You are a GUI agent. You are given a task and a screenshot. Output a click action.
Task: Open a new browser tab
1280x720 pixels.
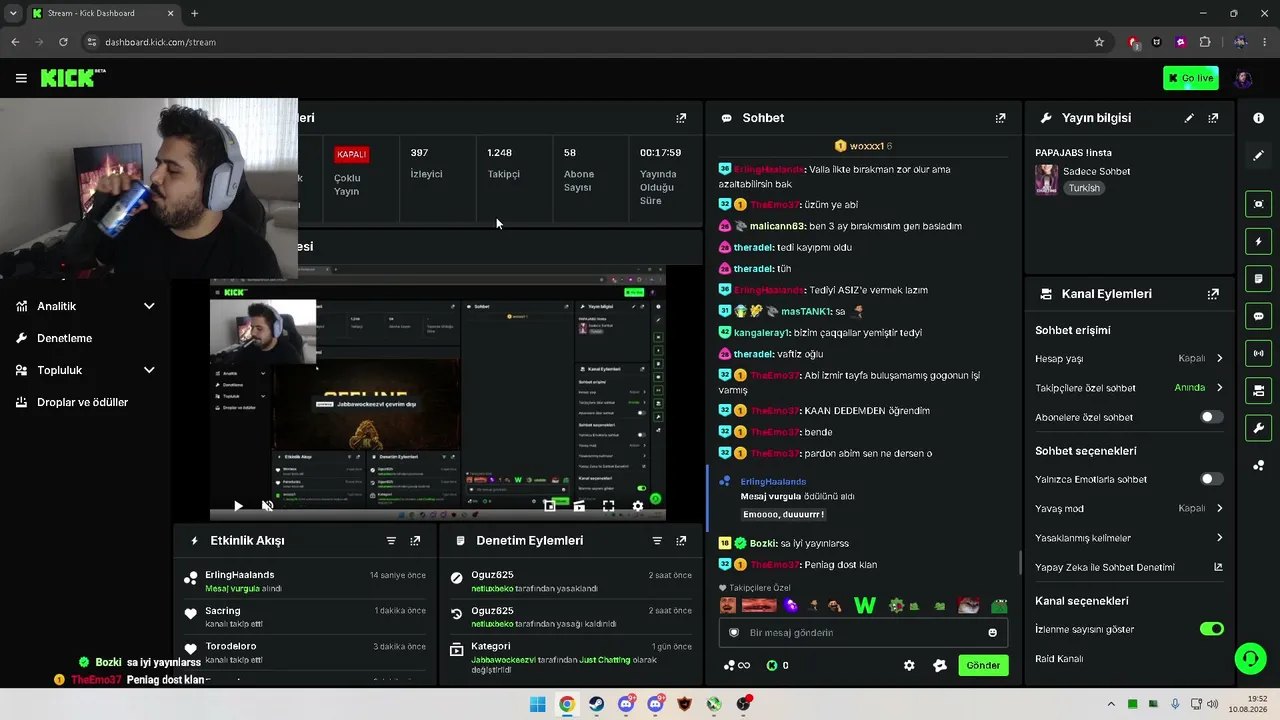tap(194, 13)
